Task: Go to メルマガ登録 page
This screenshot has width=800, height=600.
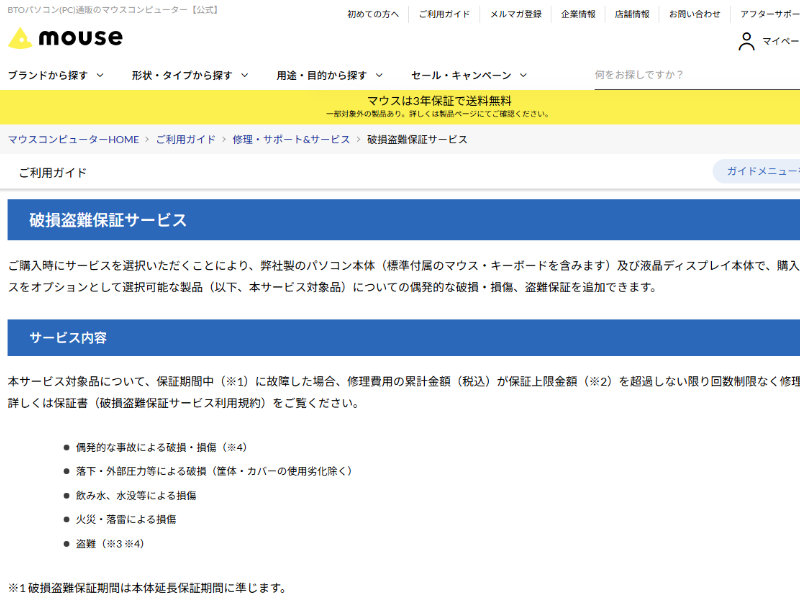Action: pos(515,14)
